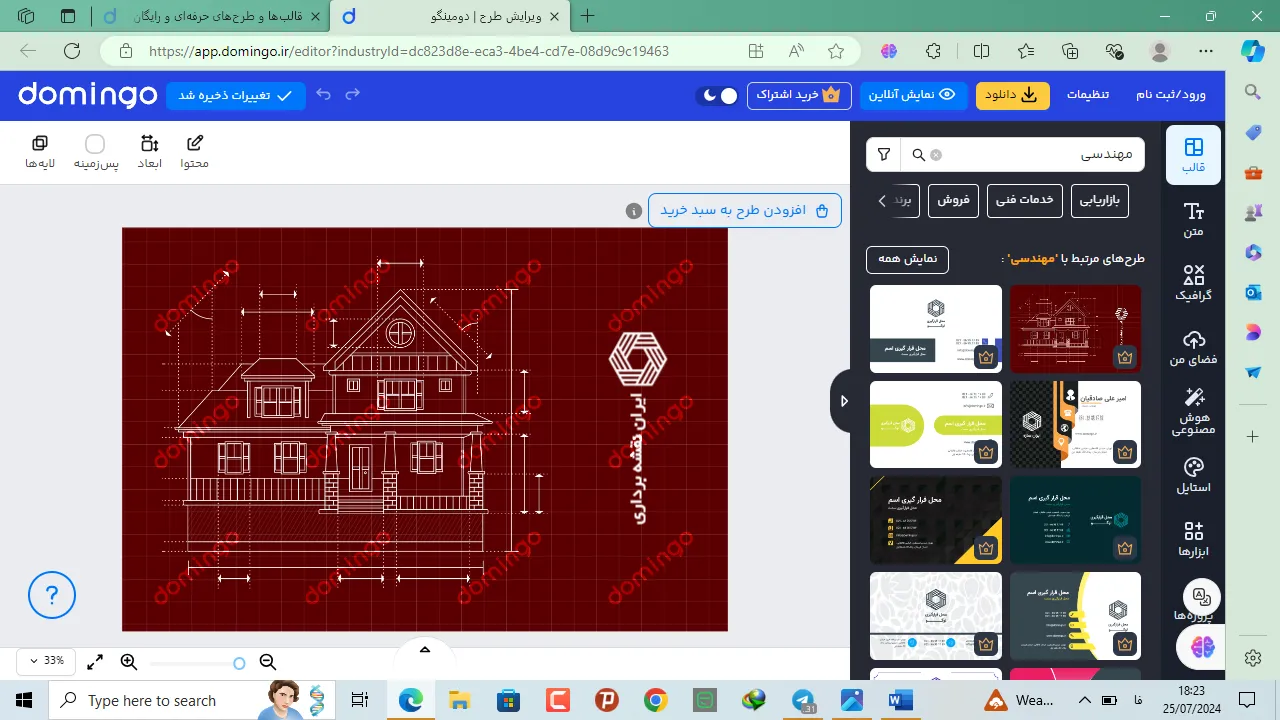Select the خدمات فنی category chip
The height and width of the screenshot is (720, 1280).
(1025, 200)
